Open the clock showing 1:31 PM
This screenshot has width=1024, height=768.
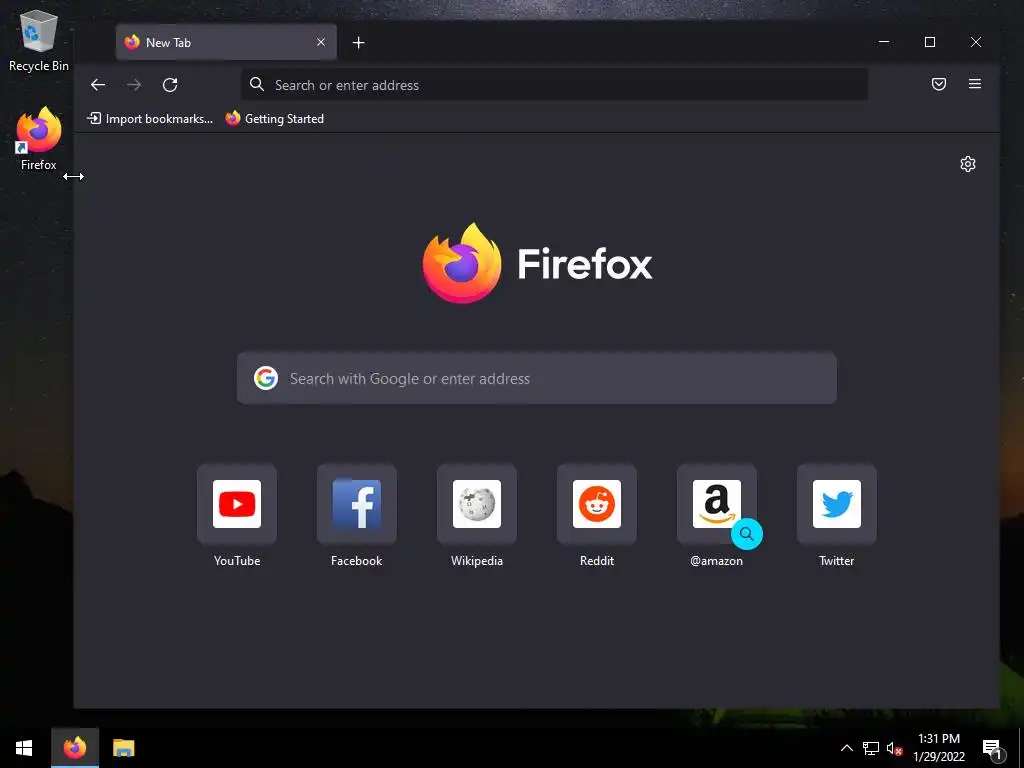(x=939, y=748)
